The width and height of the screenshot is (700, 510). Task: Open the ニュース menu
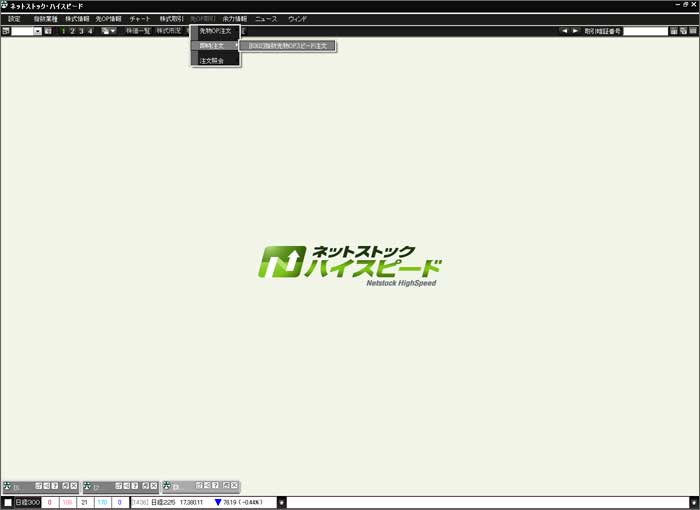coord(266,19)
